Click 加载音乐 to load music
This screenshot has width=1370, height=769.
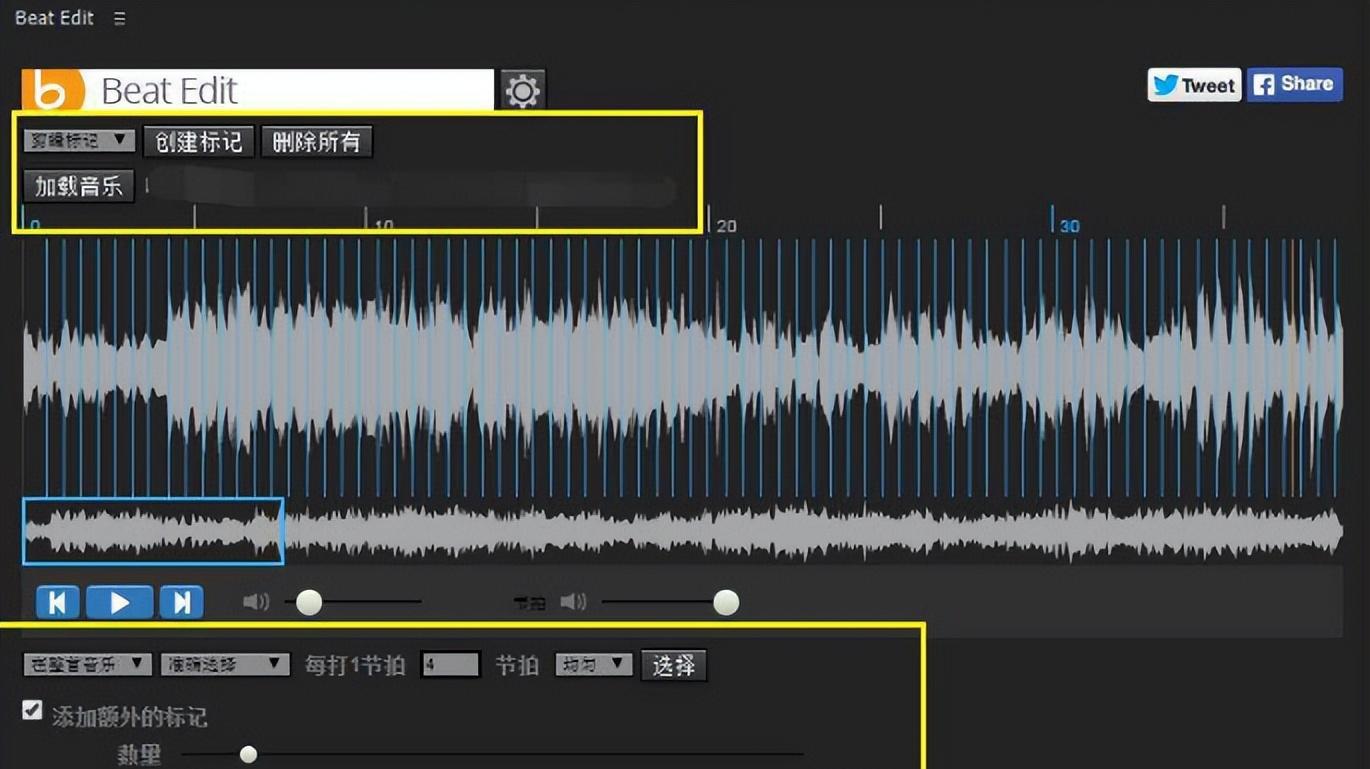[79, 186]
